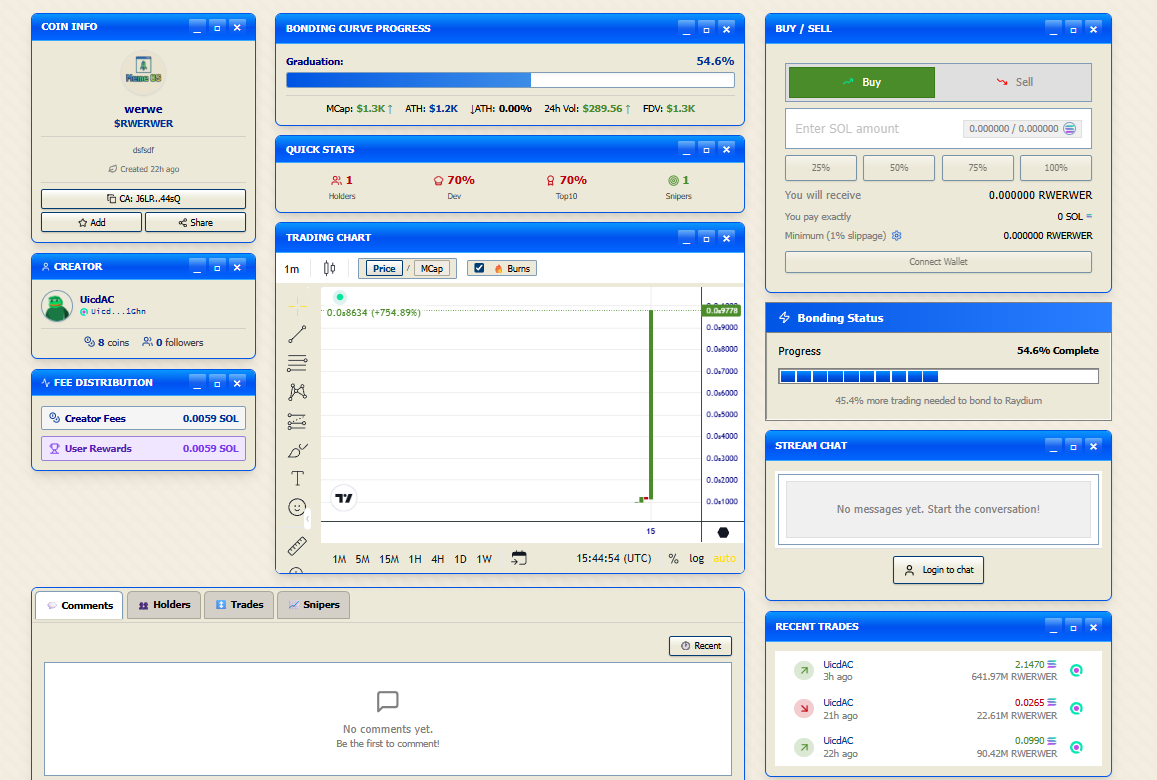The width and height of the screenshot is (1157, 780).
Task: Open the Snipers tab
Action: 313,605
